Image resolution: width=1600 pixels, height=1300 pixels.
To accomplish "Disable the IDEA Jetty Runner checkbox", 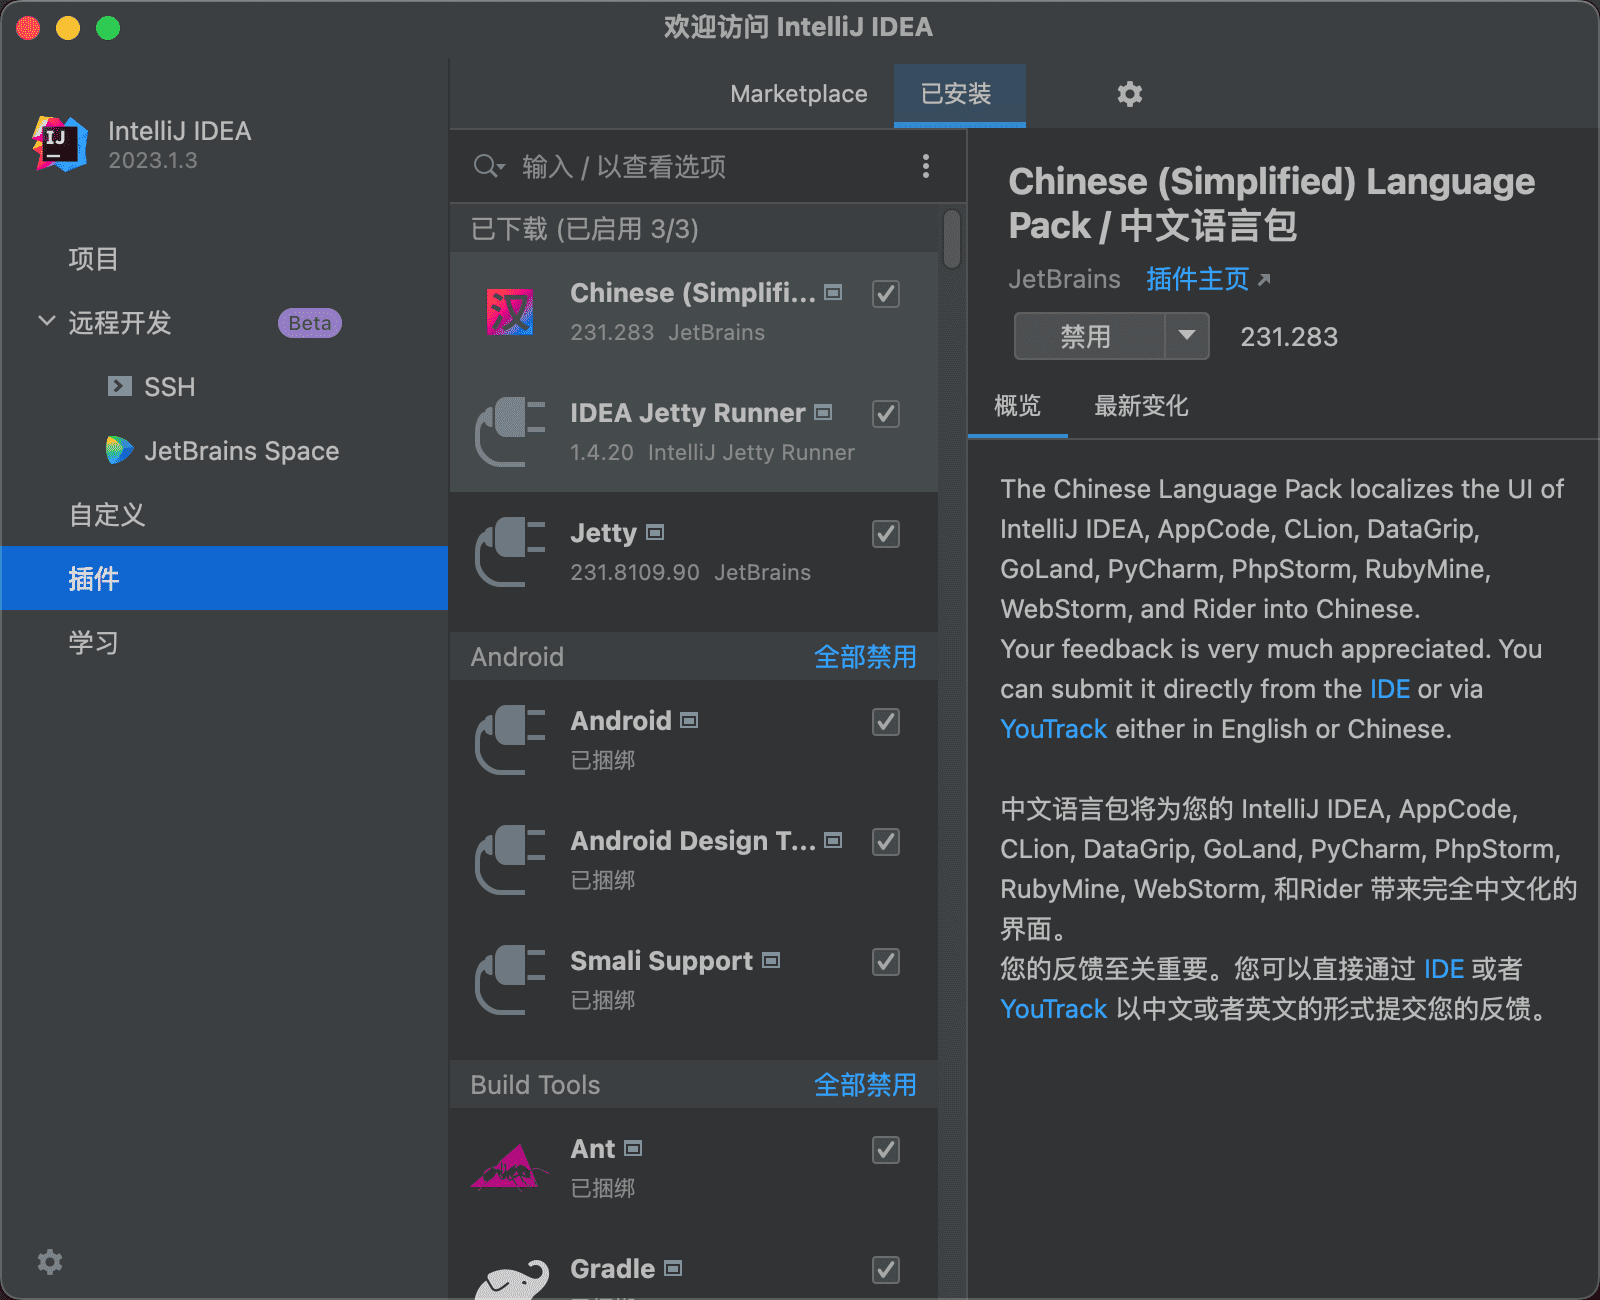I will point(886,414).
